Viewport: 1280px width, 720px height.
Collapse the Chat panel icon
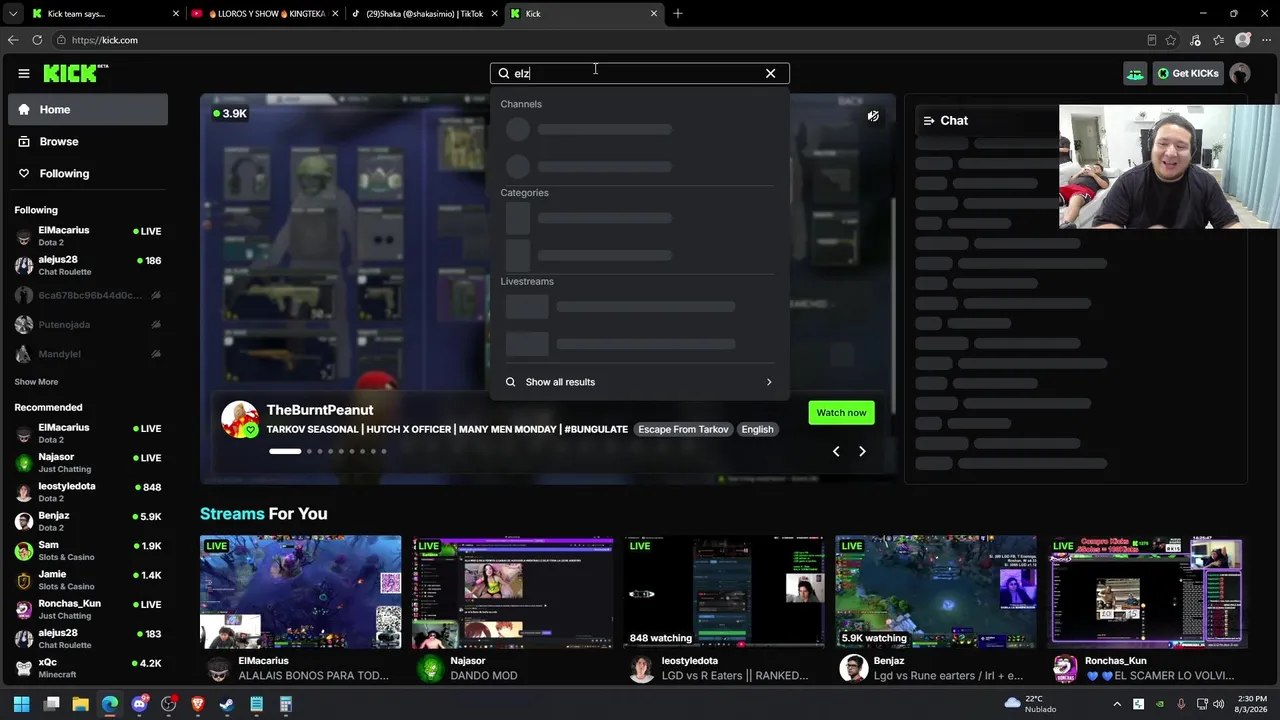[x=929, y=120]
